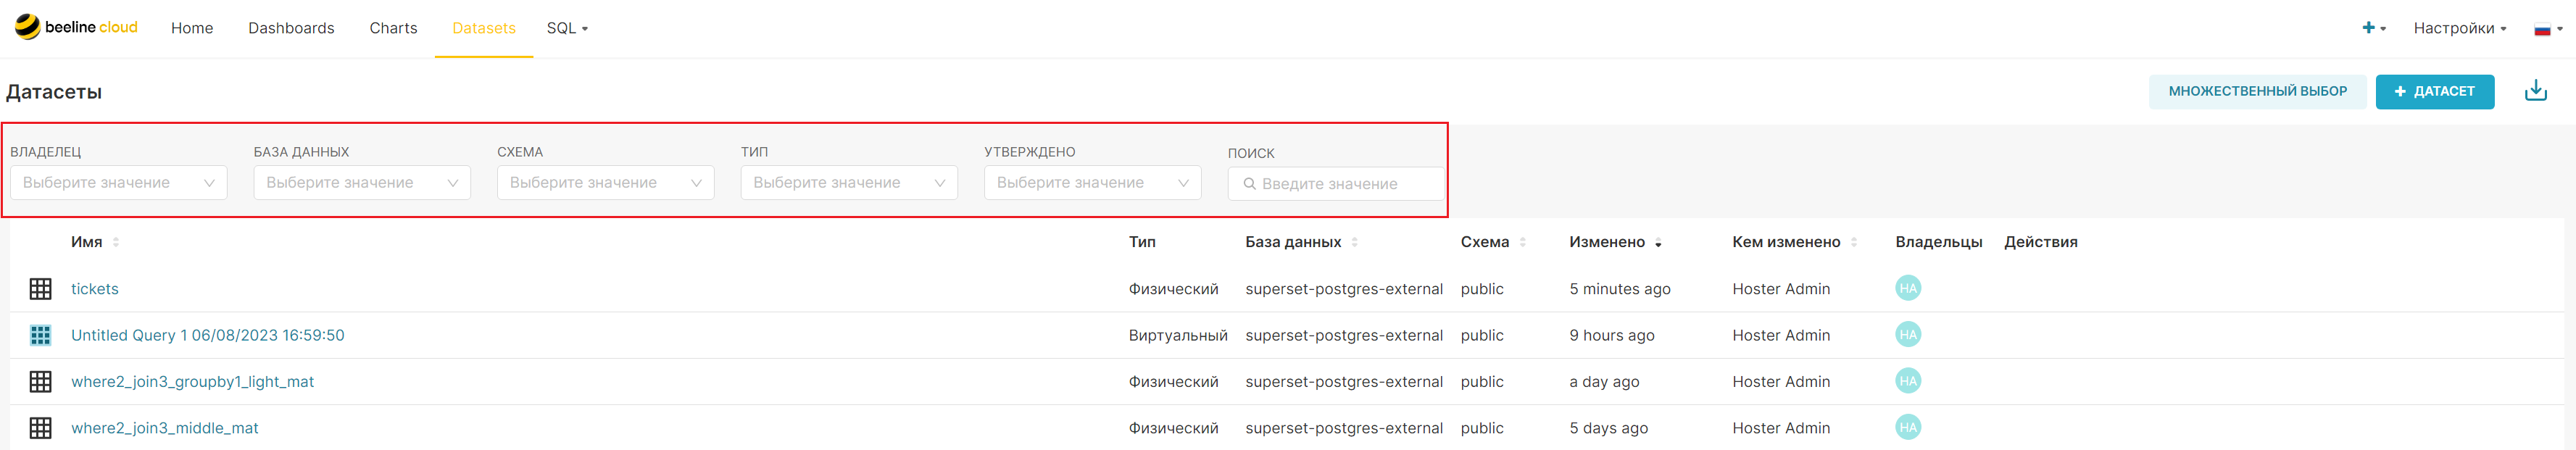Open Untitled Query 1 06/08/2023 dataset link
Screen dimensions: 2576x450
click(208, 335)
